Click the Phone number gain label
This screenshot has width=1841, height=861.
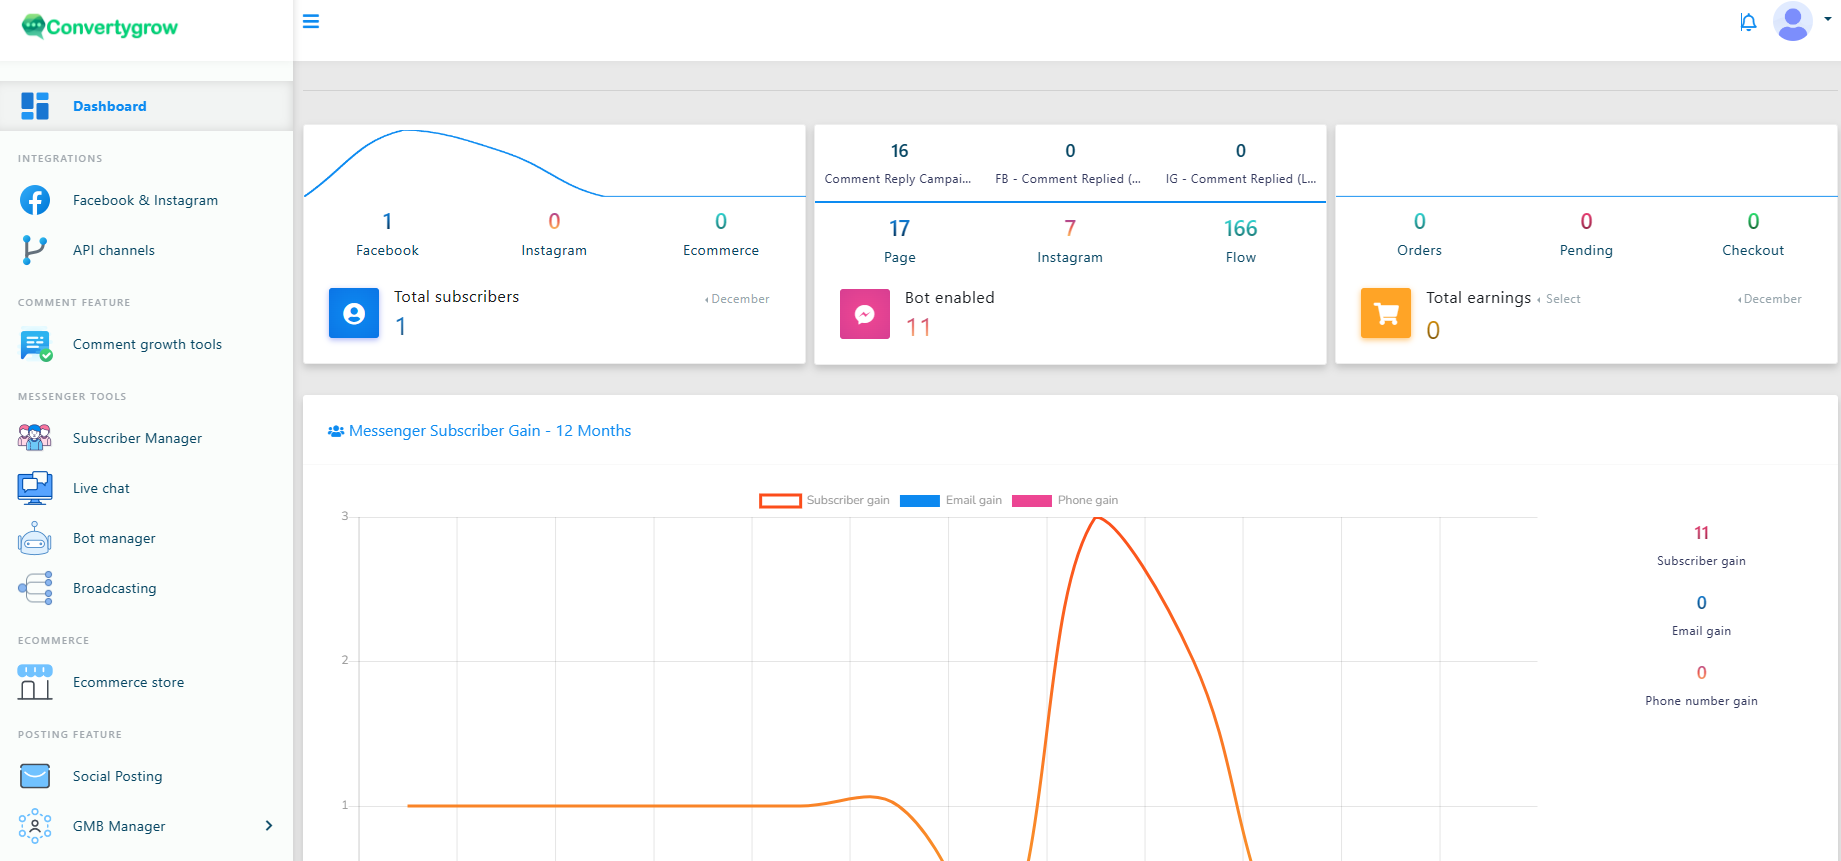[x=1701, y=701]
